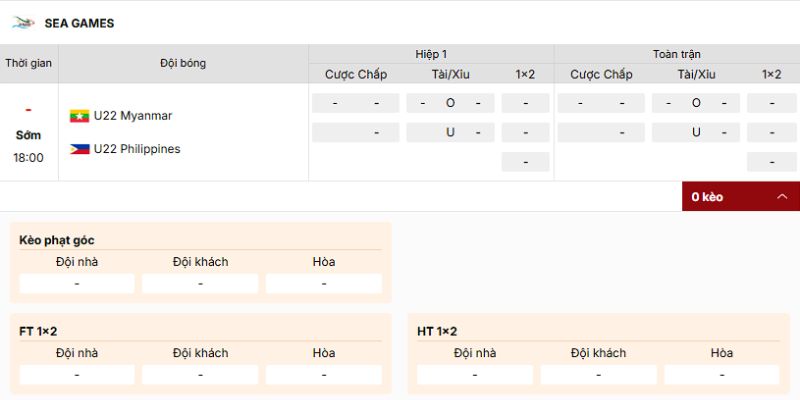Pick Hòa odds in HT 1×2
800x400 pixels.
pos(721,375)
